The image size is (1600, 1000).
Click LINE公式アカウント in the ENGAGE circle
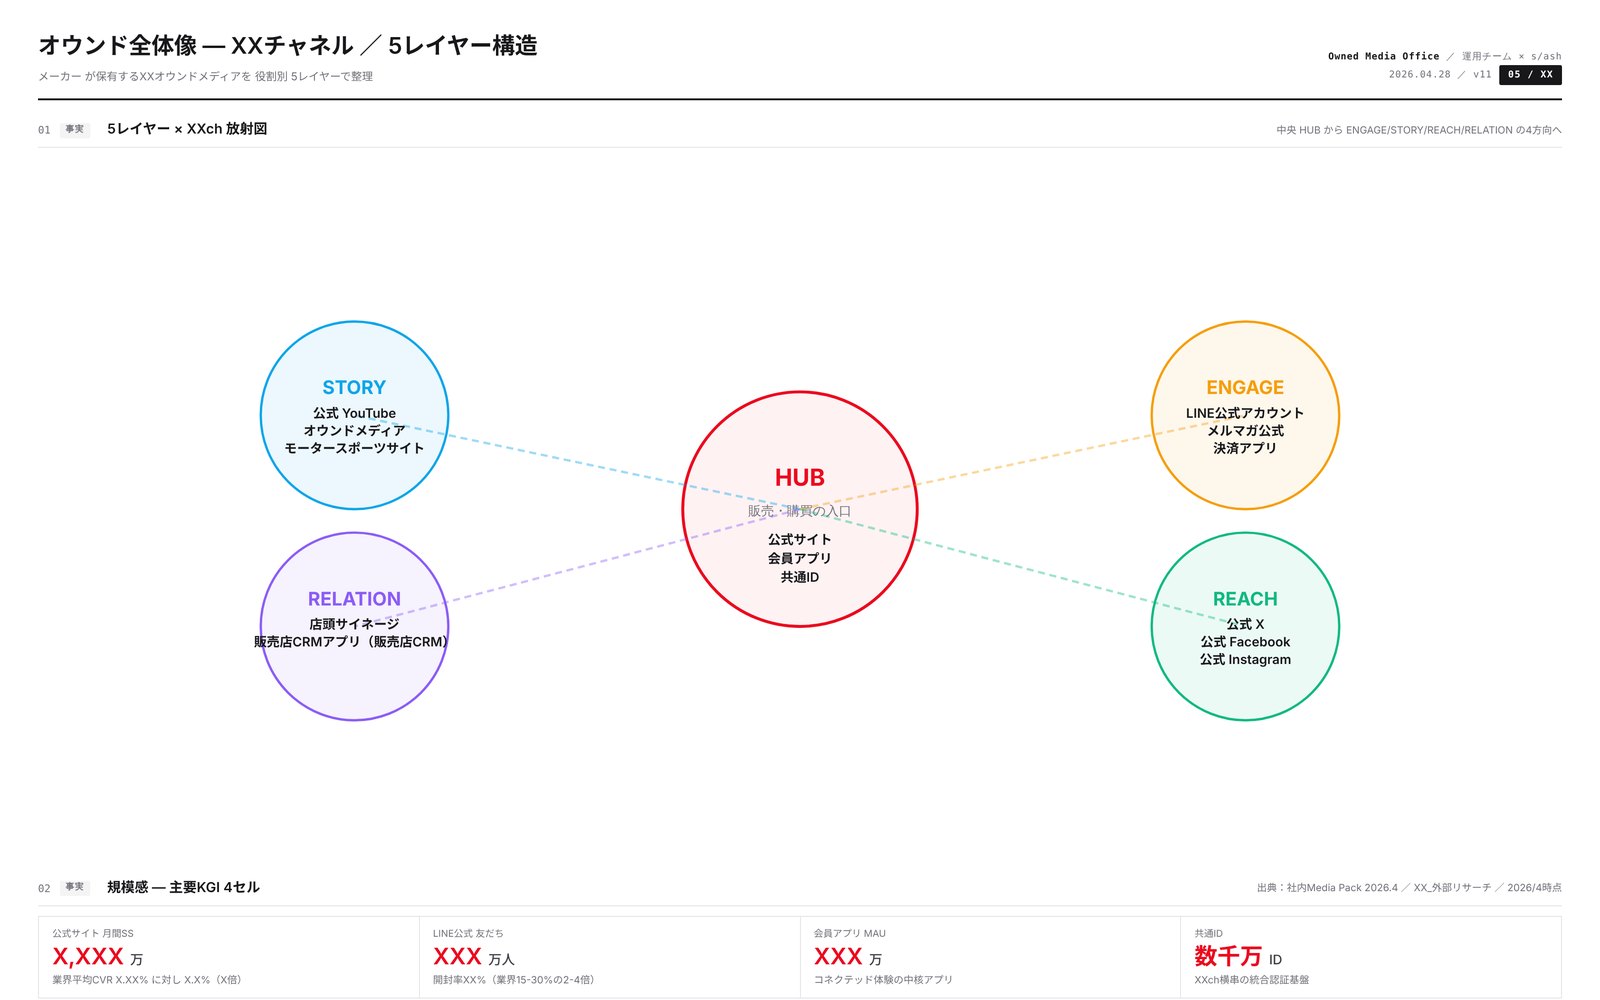click(x=1245, y=413)
